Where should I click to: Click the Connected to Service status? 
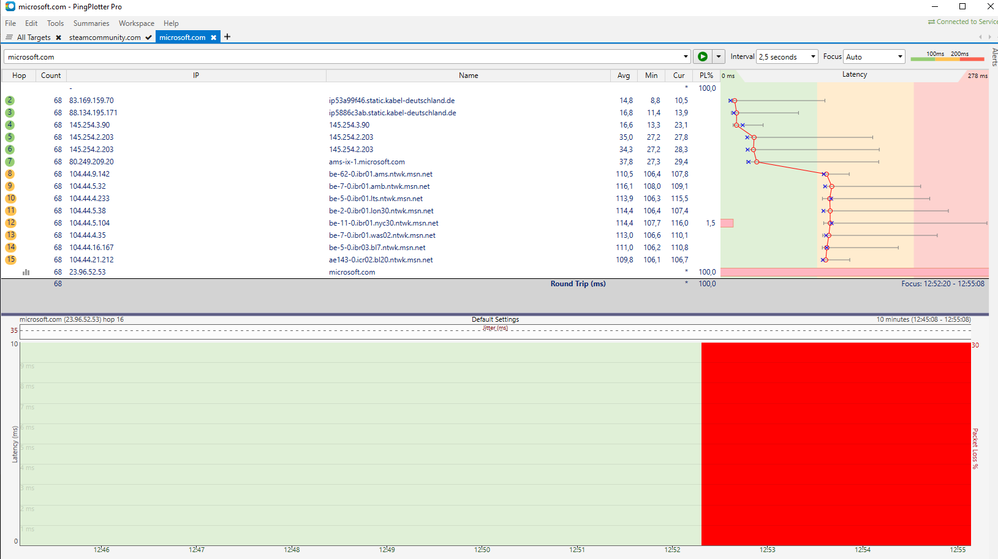click(x=963, y=22)
